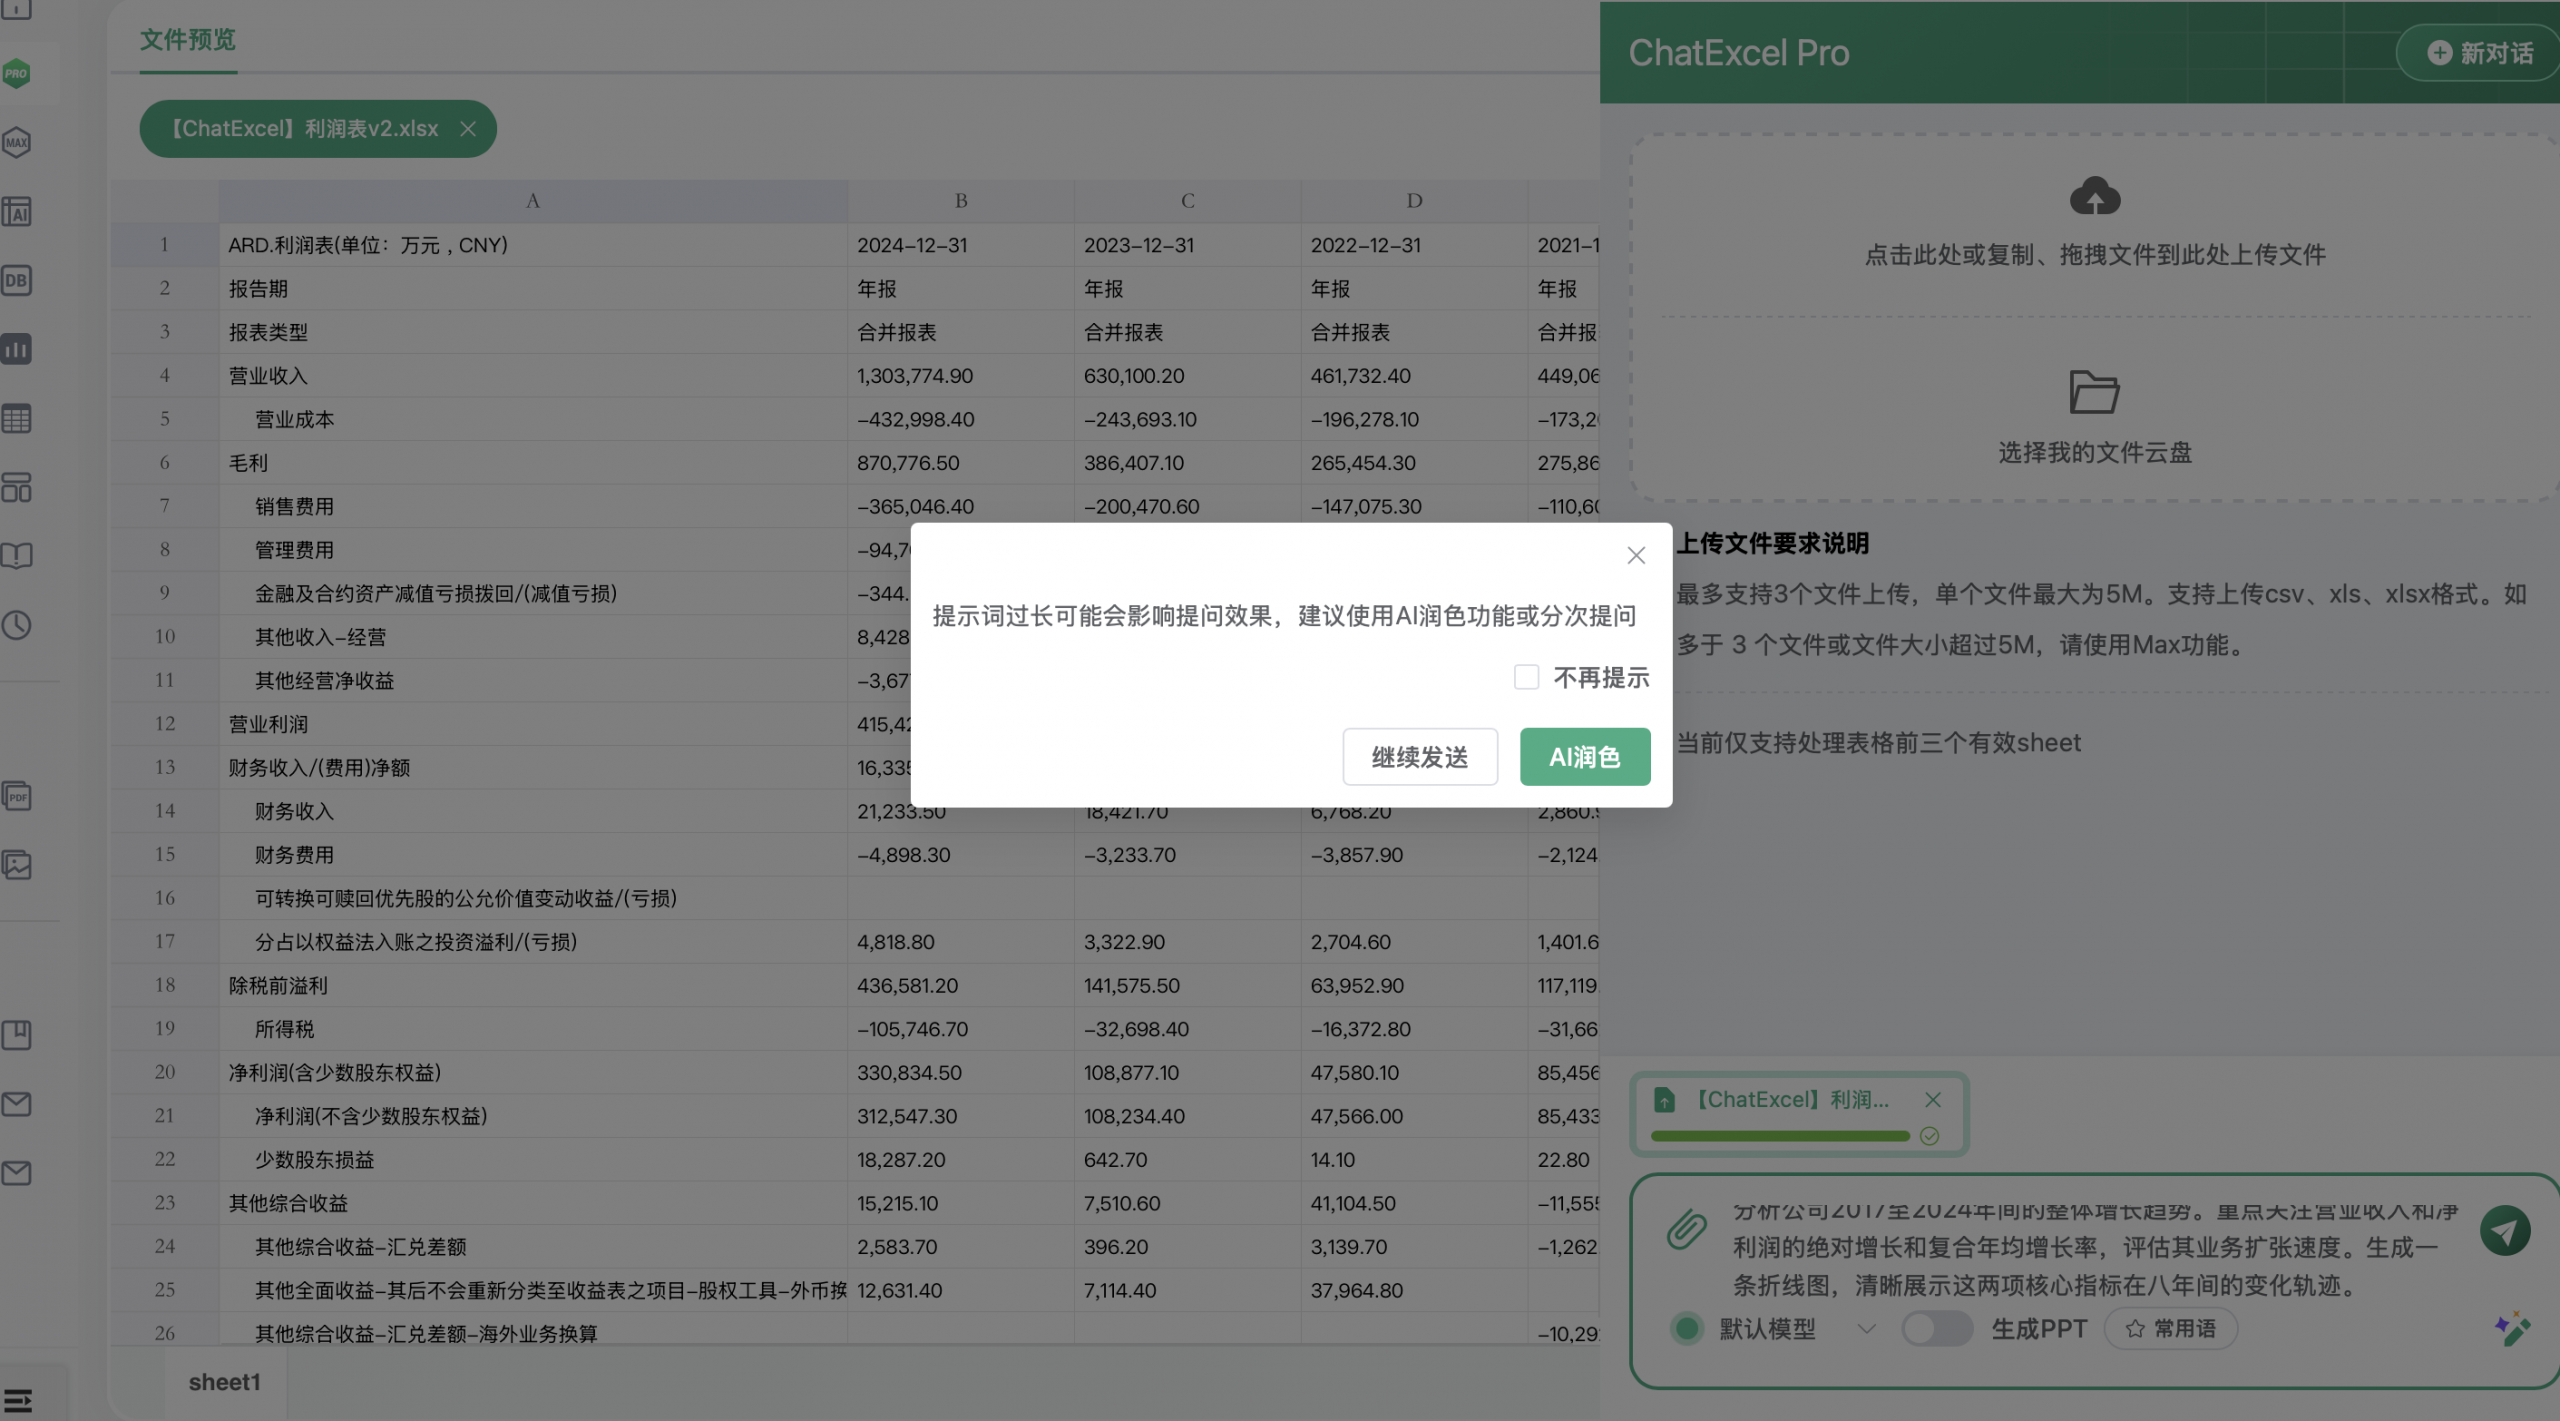Click the PDF tool icon in the sidebar
This screenshot has height=1421, width=2560.
(16, 796)
